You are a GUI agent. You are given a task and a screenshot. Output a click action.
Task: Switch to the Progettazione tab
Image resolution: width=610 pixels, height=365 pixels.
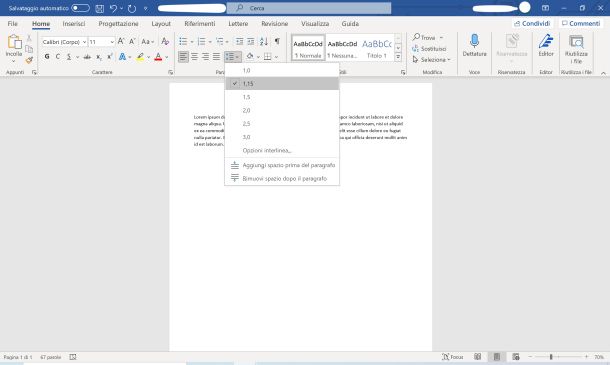pos(118,24)
